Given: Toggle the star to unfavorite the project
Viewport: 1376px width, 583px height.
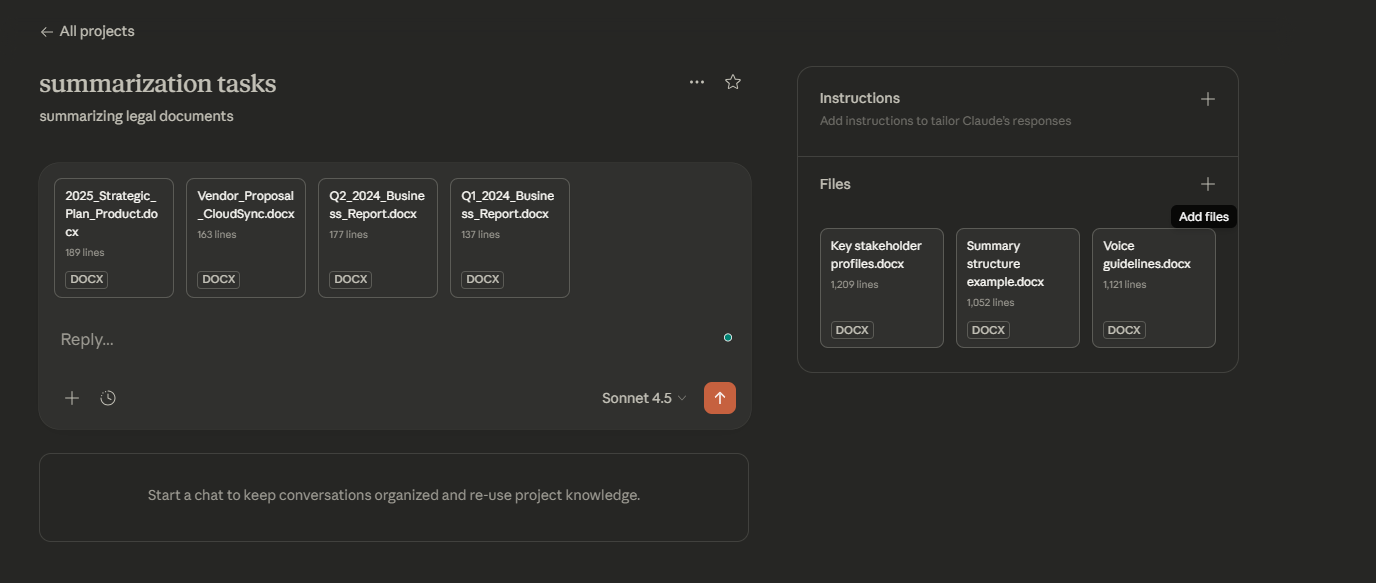Looking at the screenshot, I should click(x=732, y=81).
